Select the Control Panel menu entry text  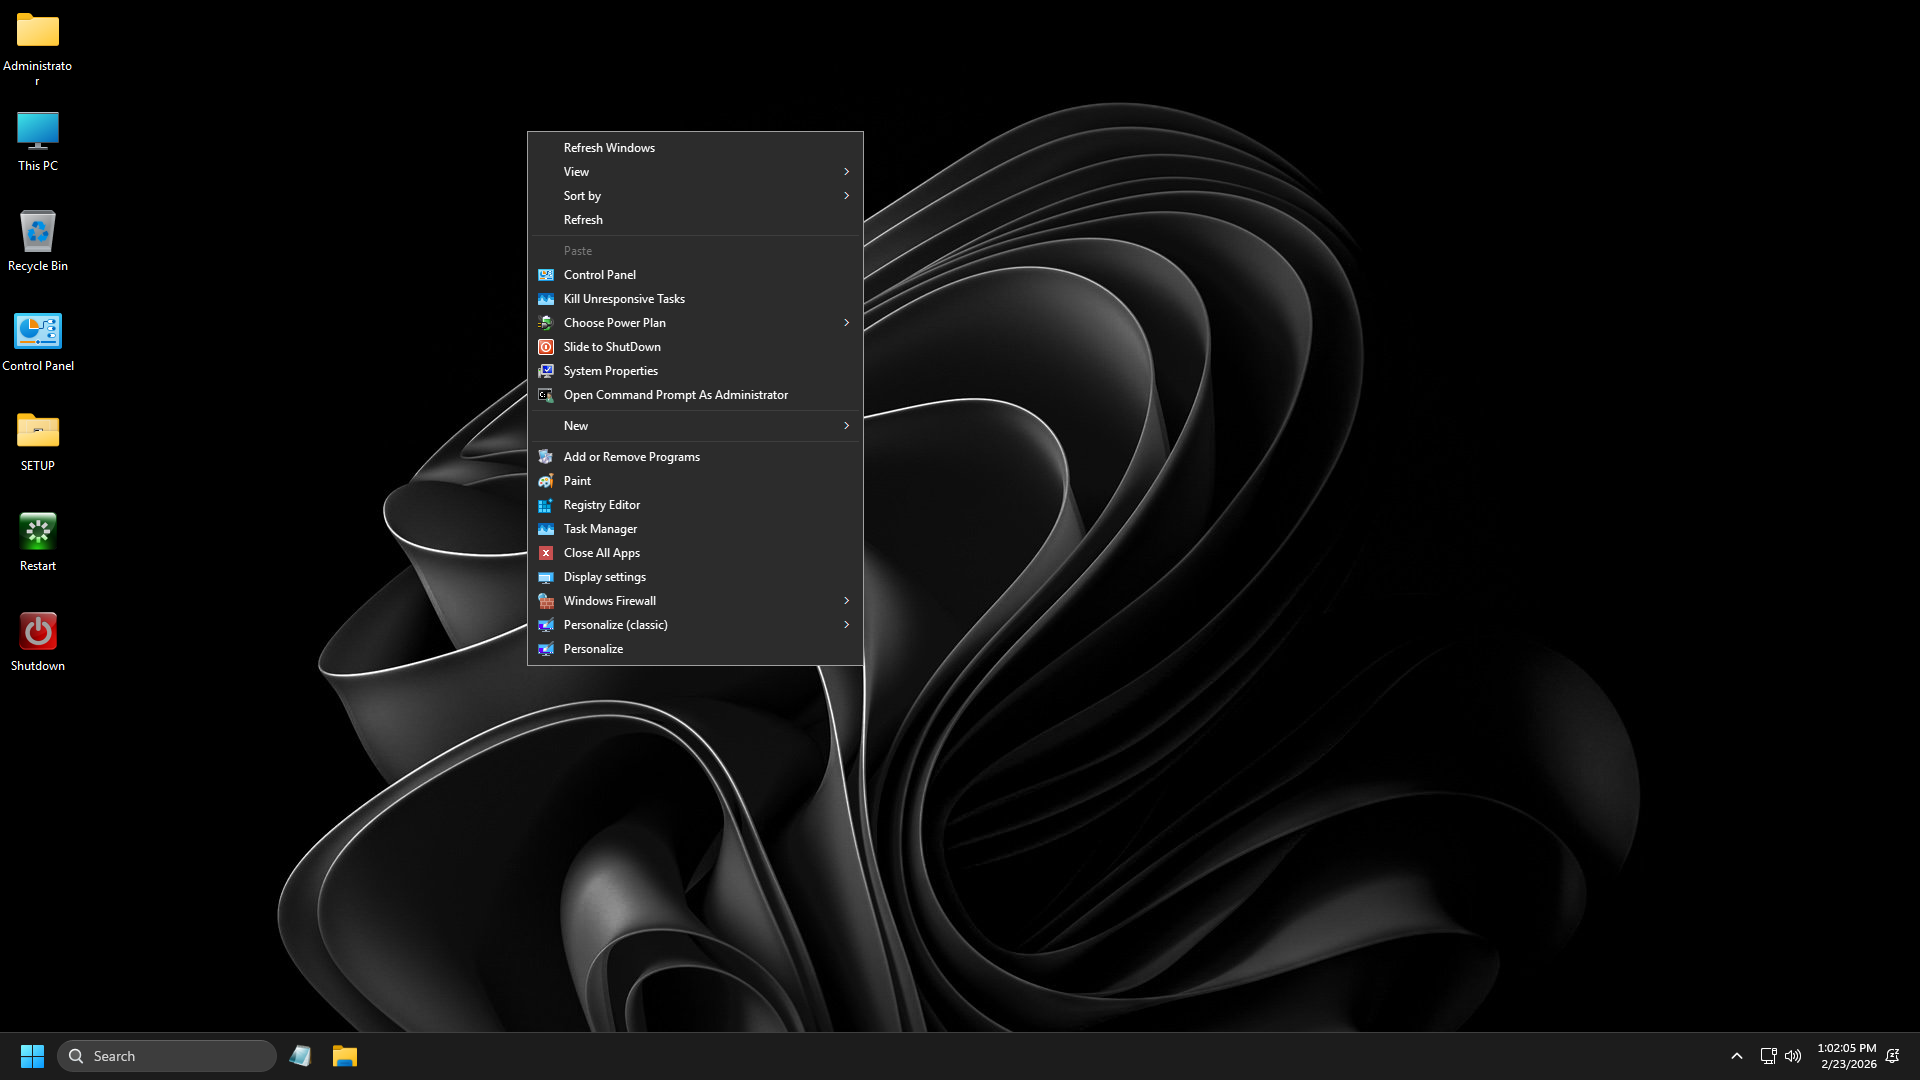pyautogui.click(x=600, y=275)
